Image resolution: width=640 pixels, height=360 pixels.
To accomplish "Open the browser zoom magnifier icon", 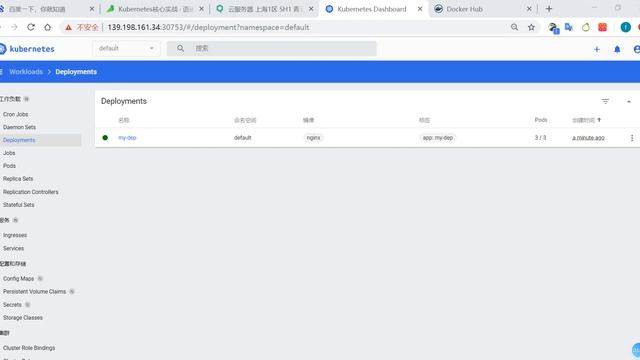I will point(514,27).
